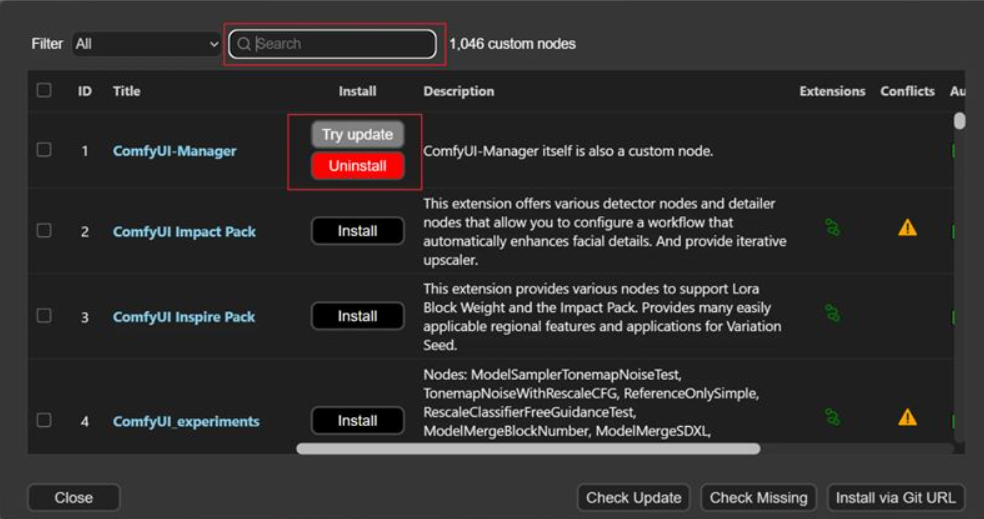
Task: Sort by the ID column header
Action: pos(85,91)
